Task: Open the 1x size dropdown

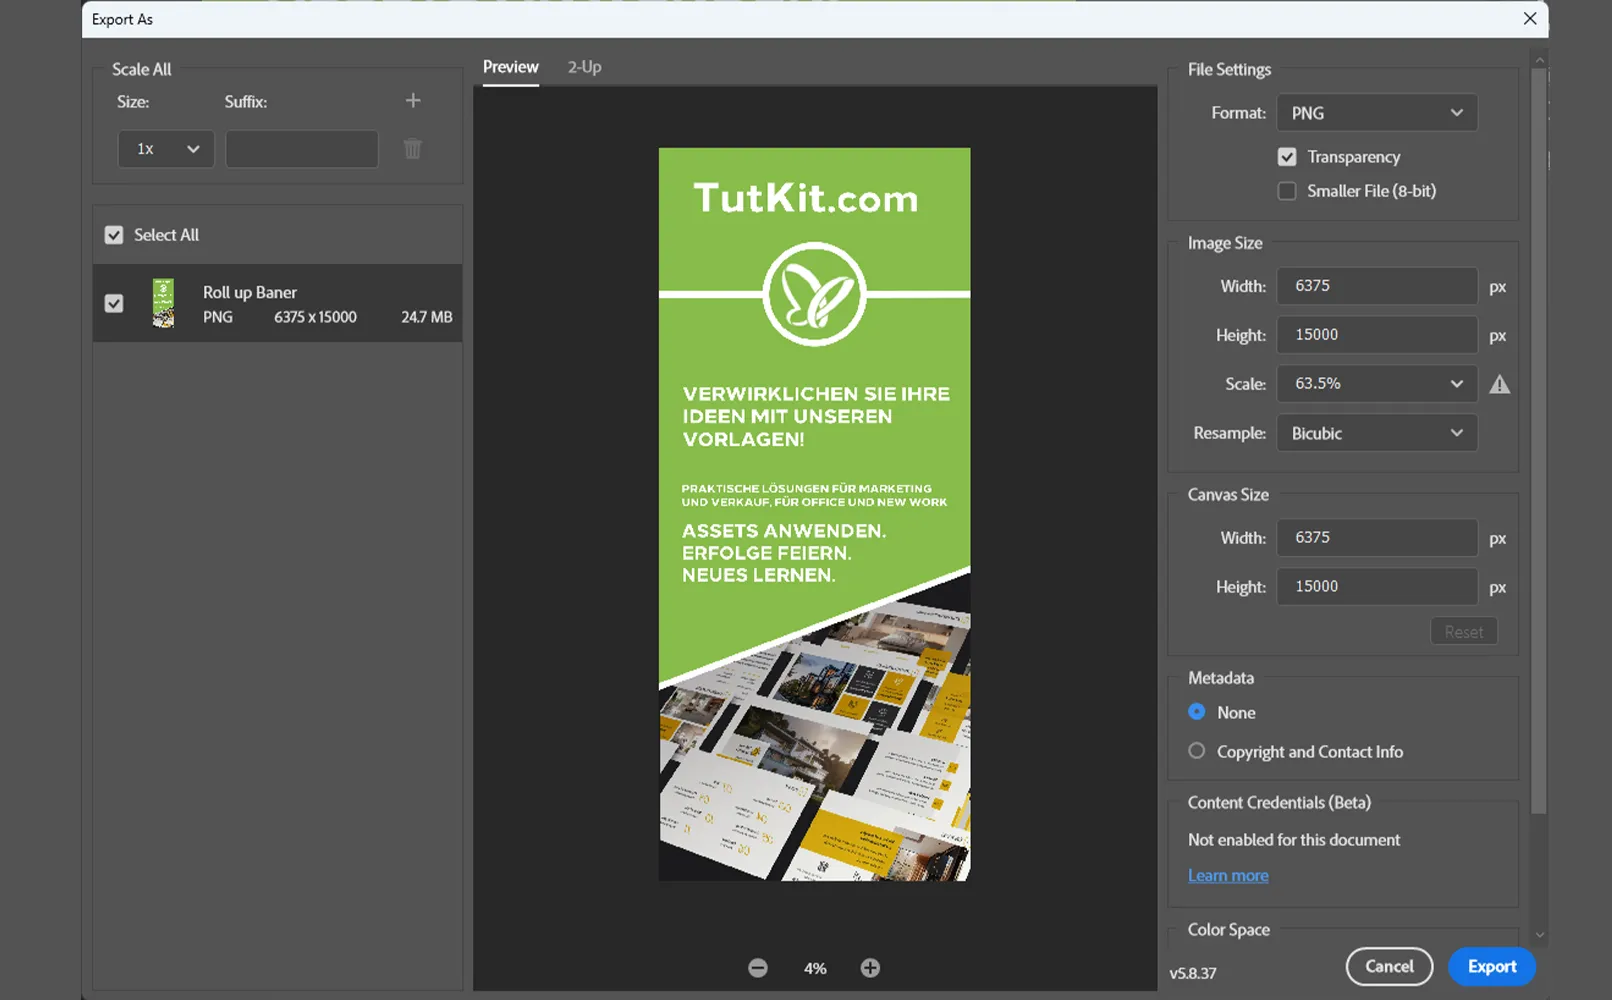Action: [166, 149]
